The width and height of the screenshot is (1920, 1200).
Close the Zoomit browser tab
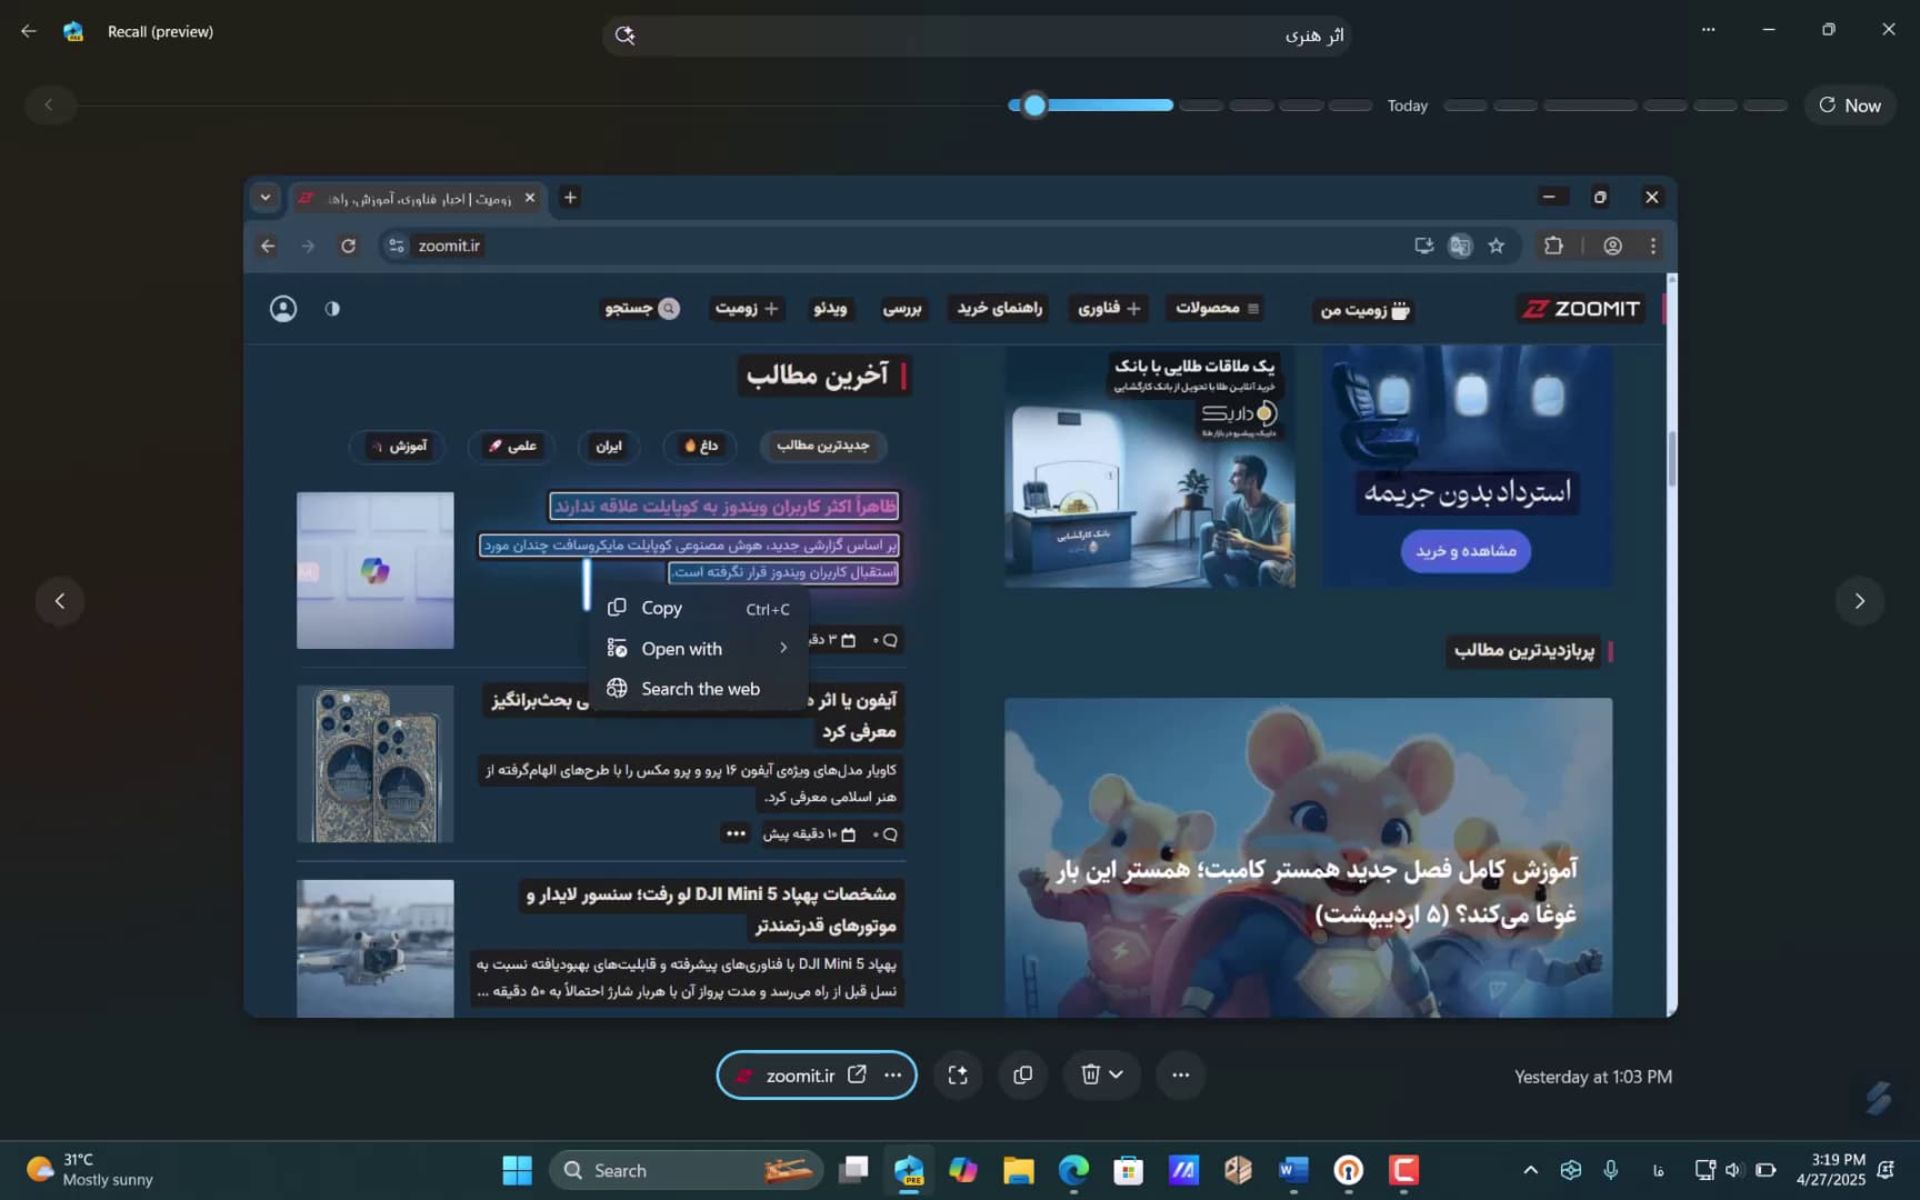click(530, 197)
